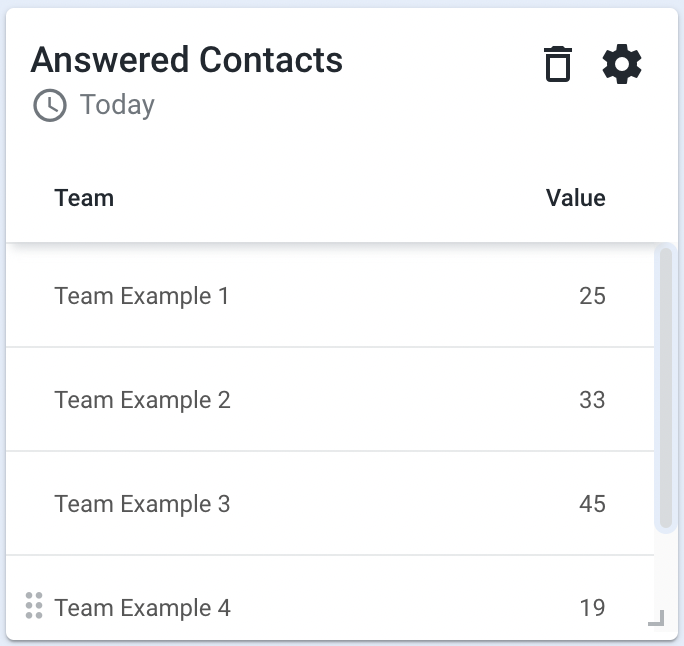Click value 33 for Team Example 2
This screenshot has width=684, height=646.
click(x=592, y=400)
